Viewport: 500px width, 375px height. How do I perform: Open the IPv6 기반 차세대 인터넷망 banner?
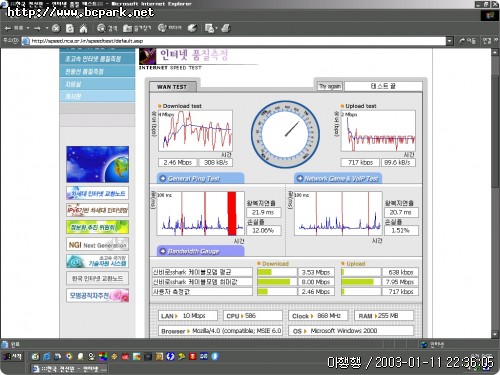tap(98, 210)
